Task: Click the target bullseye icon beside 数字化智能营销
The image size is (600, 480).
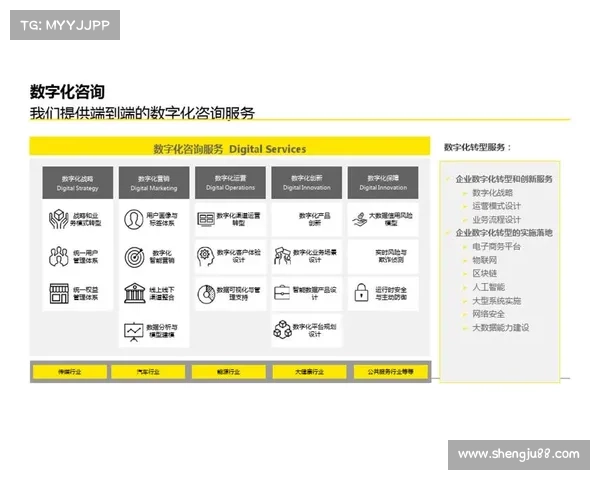Action: pyautogui.click(x=134, y=256)
